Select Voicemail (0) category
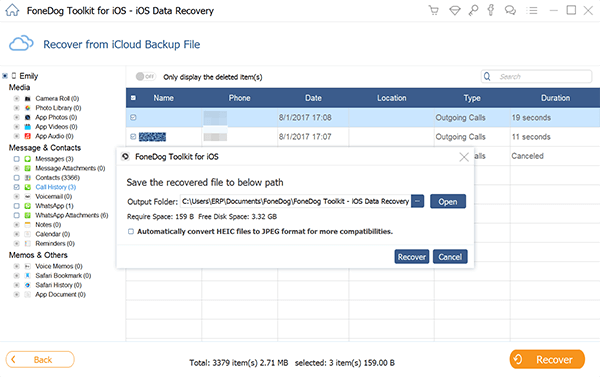 54,197
